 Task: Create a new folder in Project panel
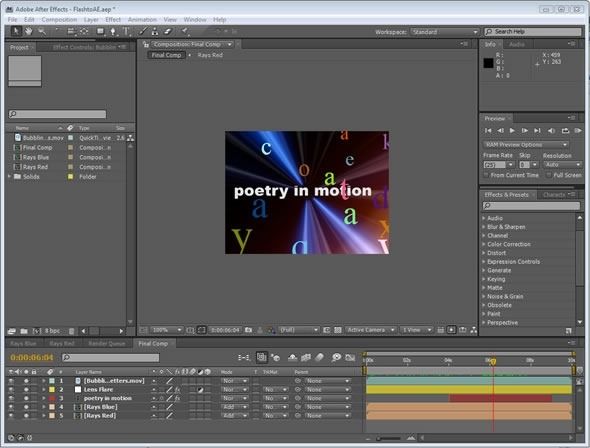click(x=24, y=331)
